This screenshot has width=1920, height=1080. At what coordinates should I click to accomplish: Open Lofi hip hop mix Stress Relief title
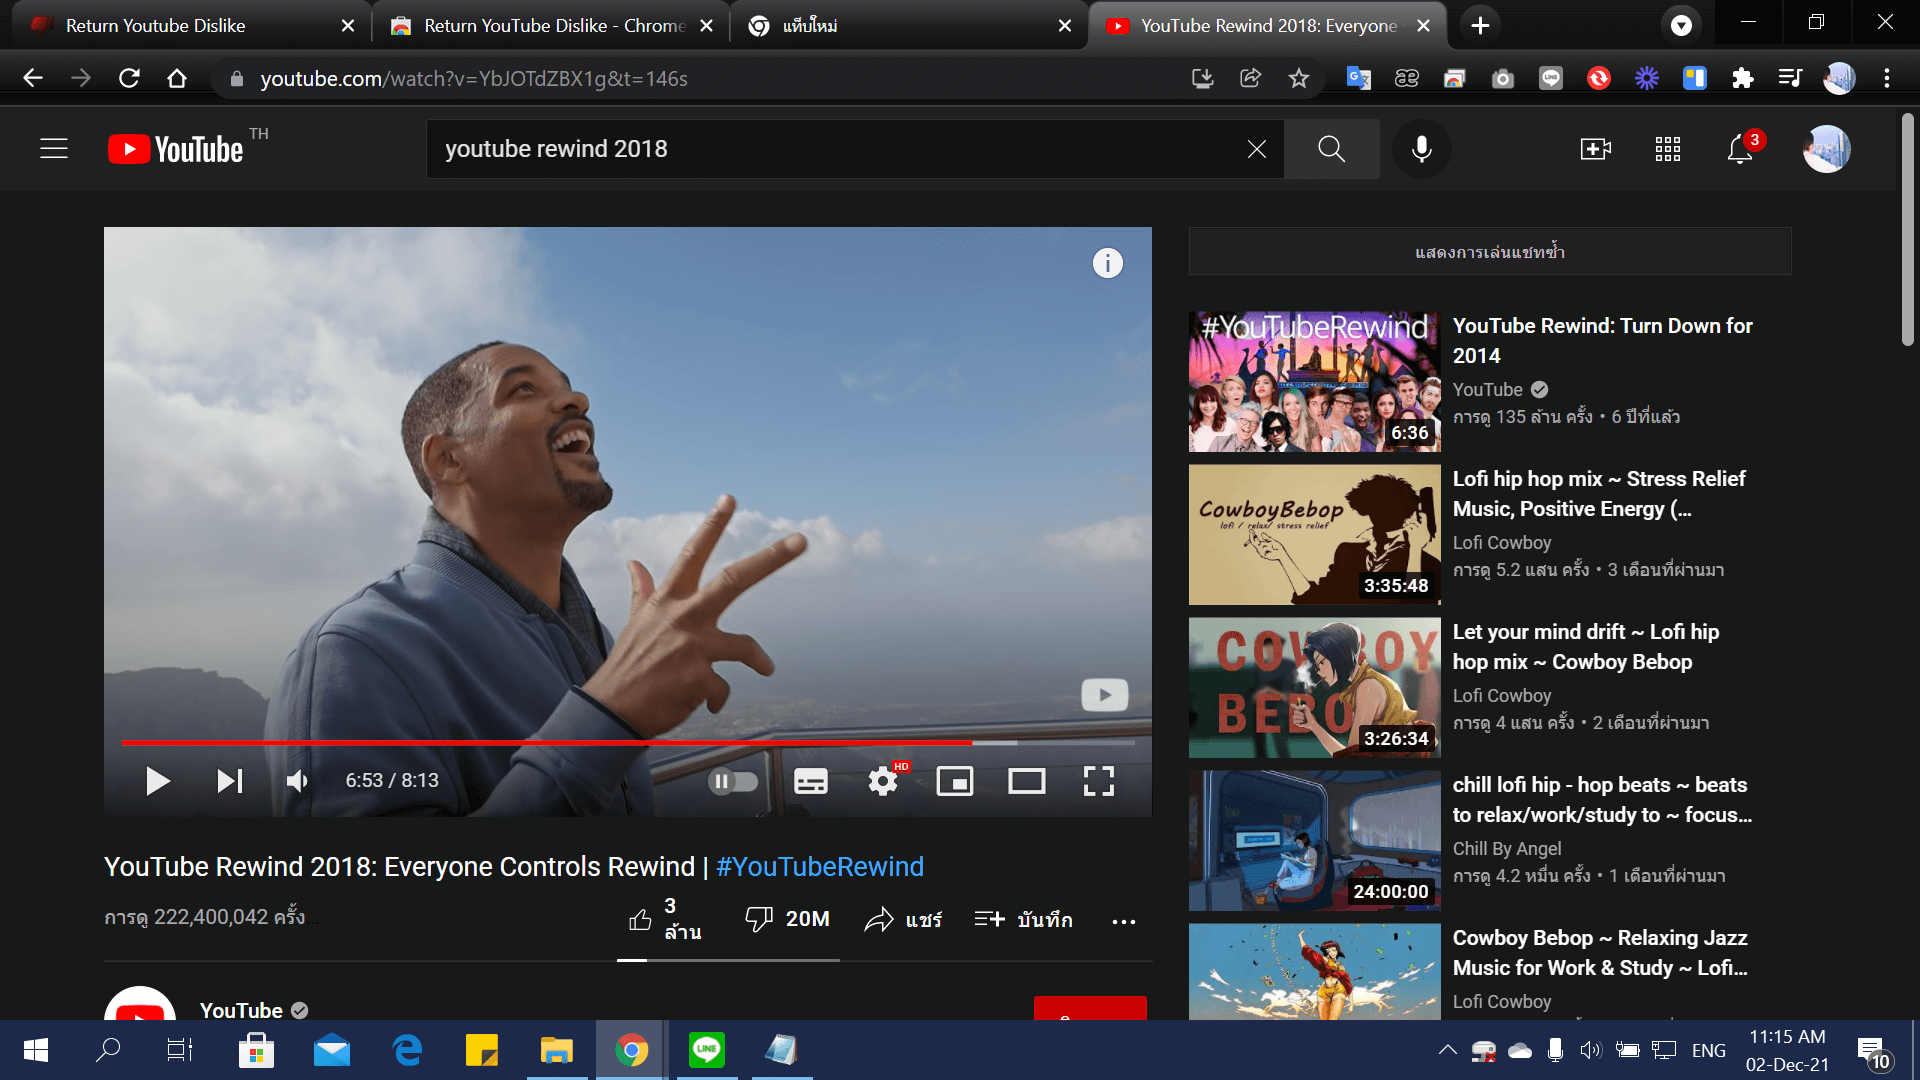1599,494
